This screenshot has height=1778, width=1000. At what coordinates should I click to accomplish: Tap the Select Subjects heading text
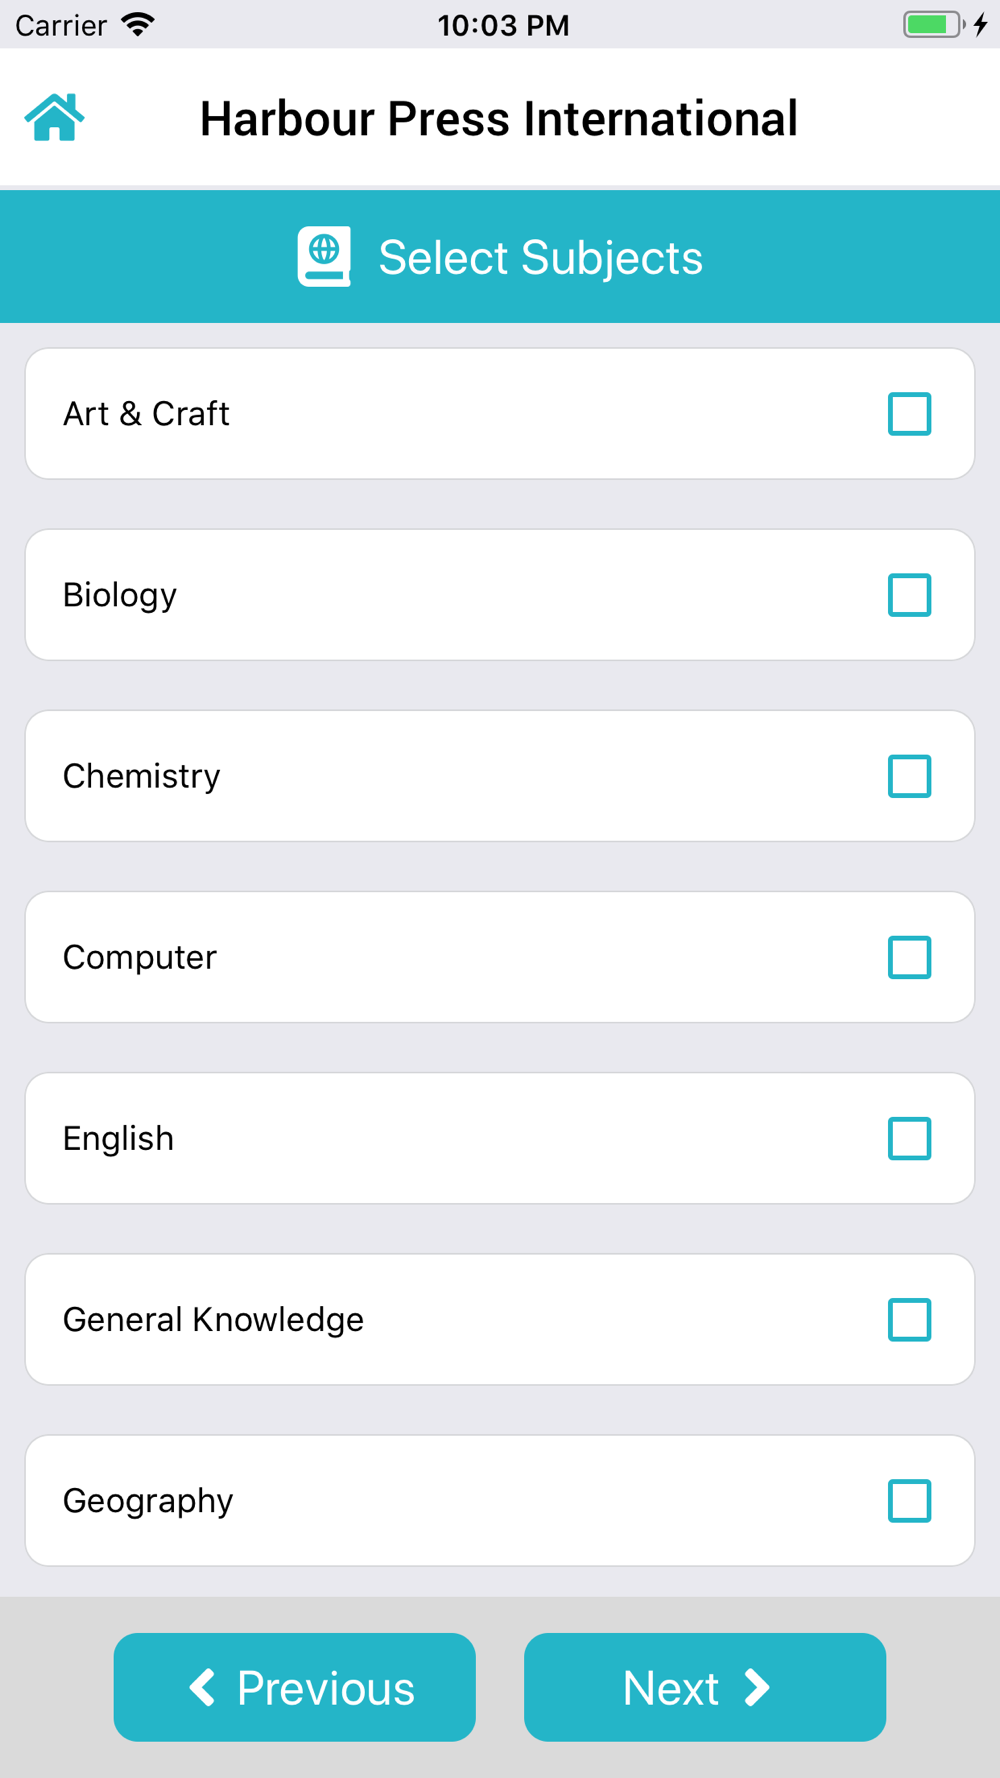[x=540, y=258]
